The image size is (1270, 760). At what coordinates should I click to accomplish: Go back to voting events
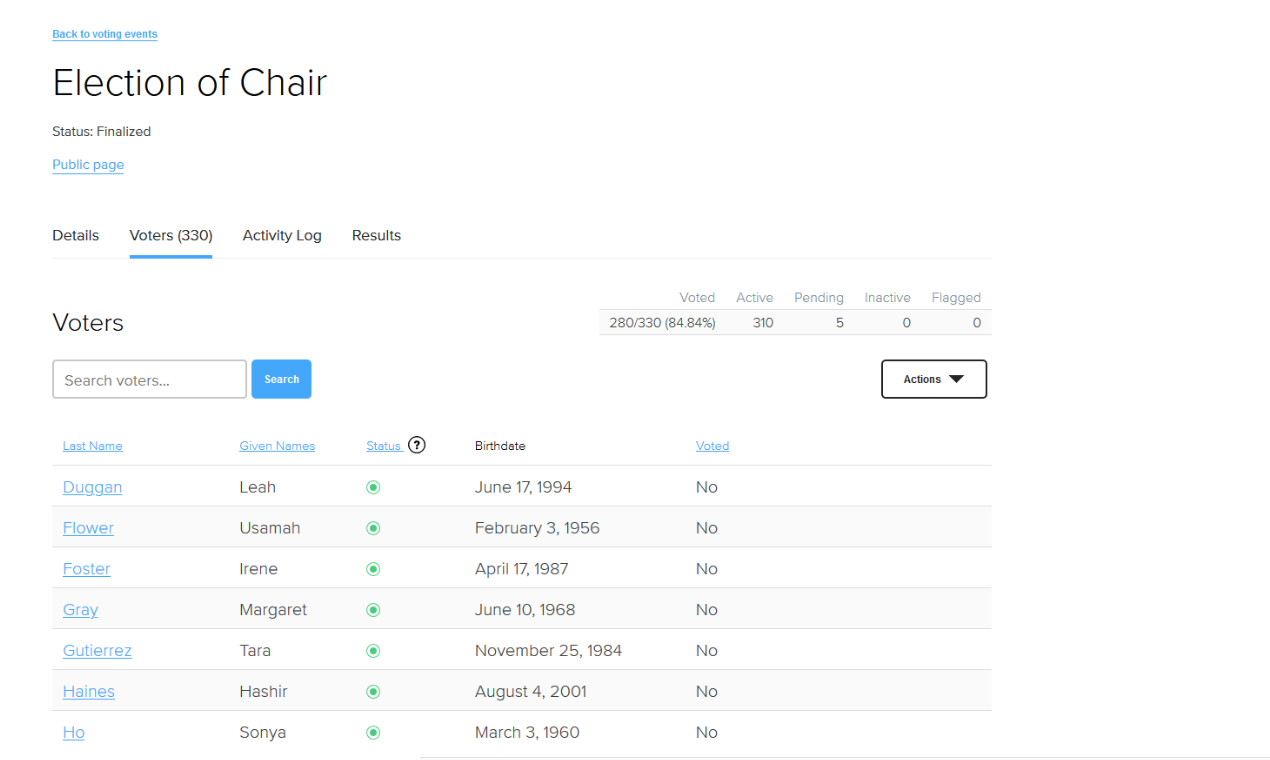[x=105, y=34]
